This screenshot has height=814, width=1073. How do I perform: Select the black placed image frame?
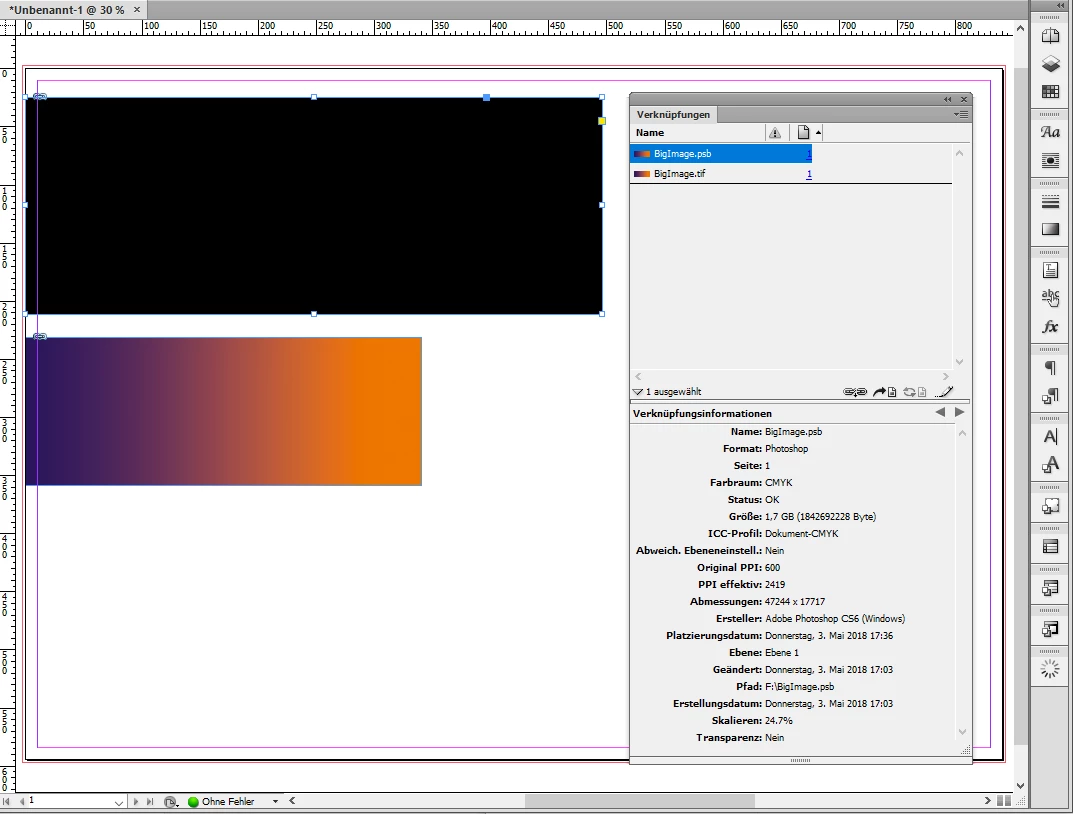point(314,205)
